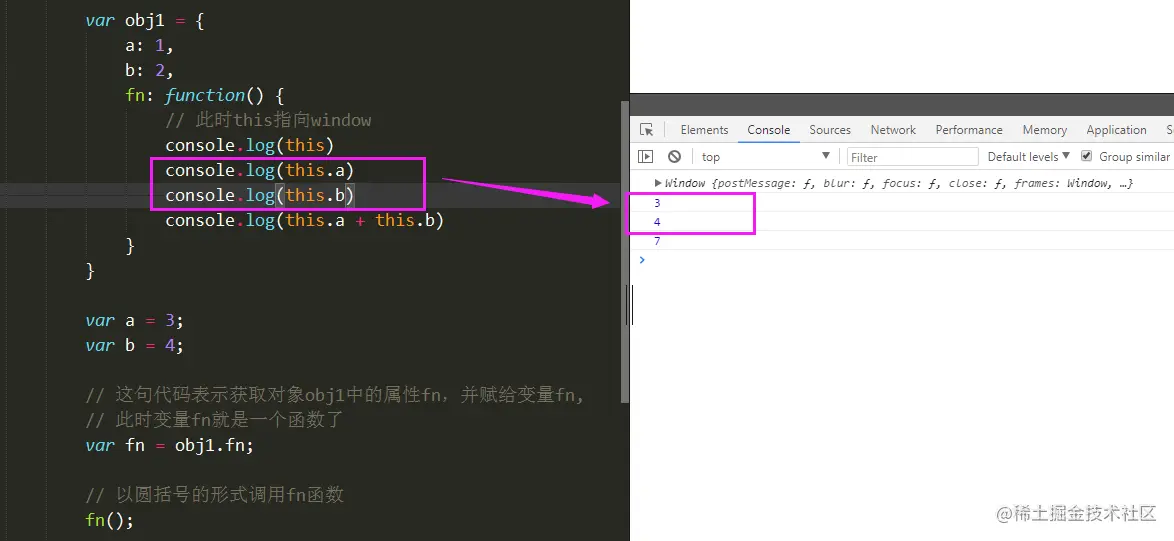Click the 'a: 1,' property line
Screen dimensions: 1174x541
pos(149,46)
